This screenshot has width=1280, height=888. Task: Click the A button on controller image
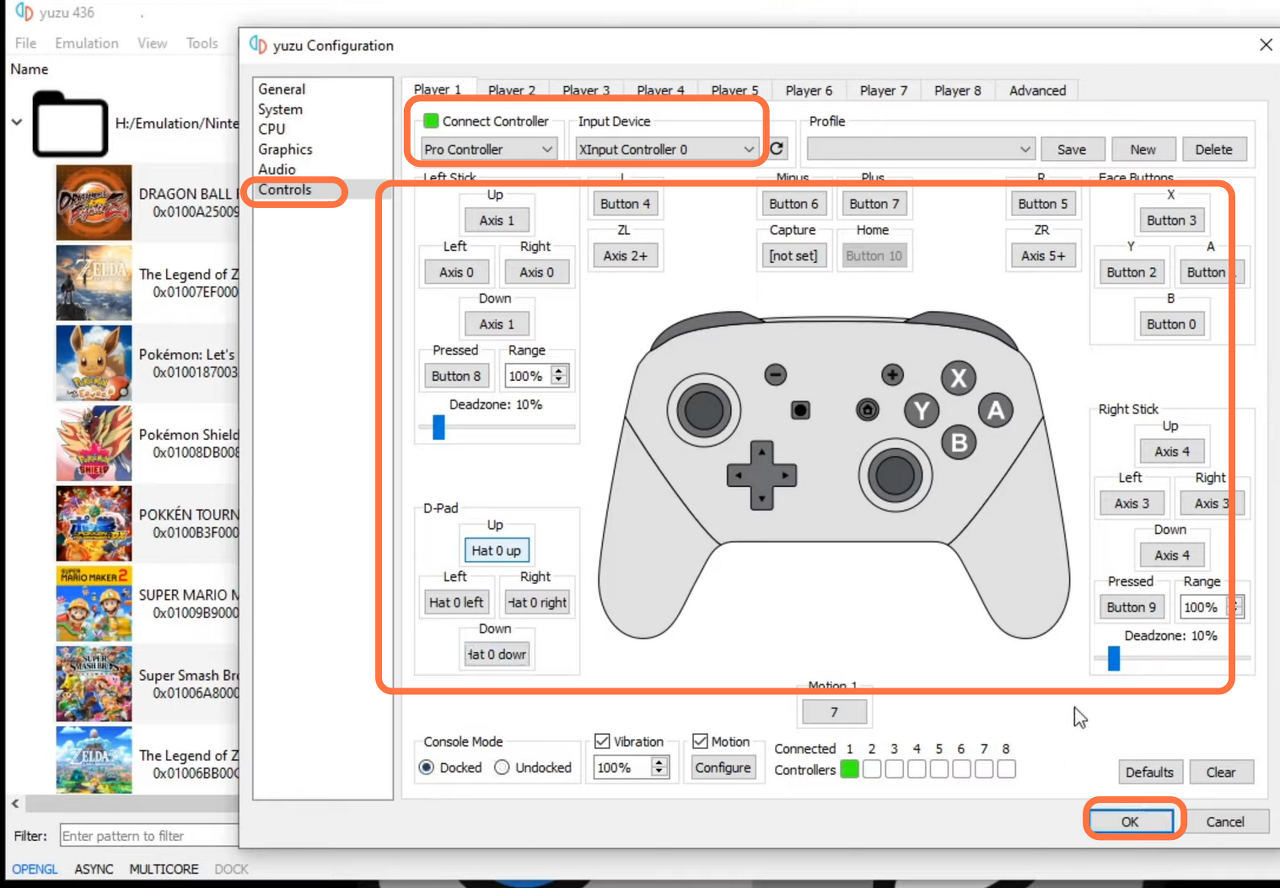[x=995, y=410]
